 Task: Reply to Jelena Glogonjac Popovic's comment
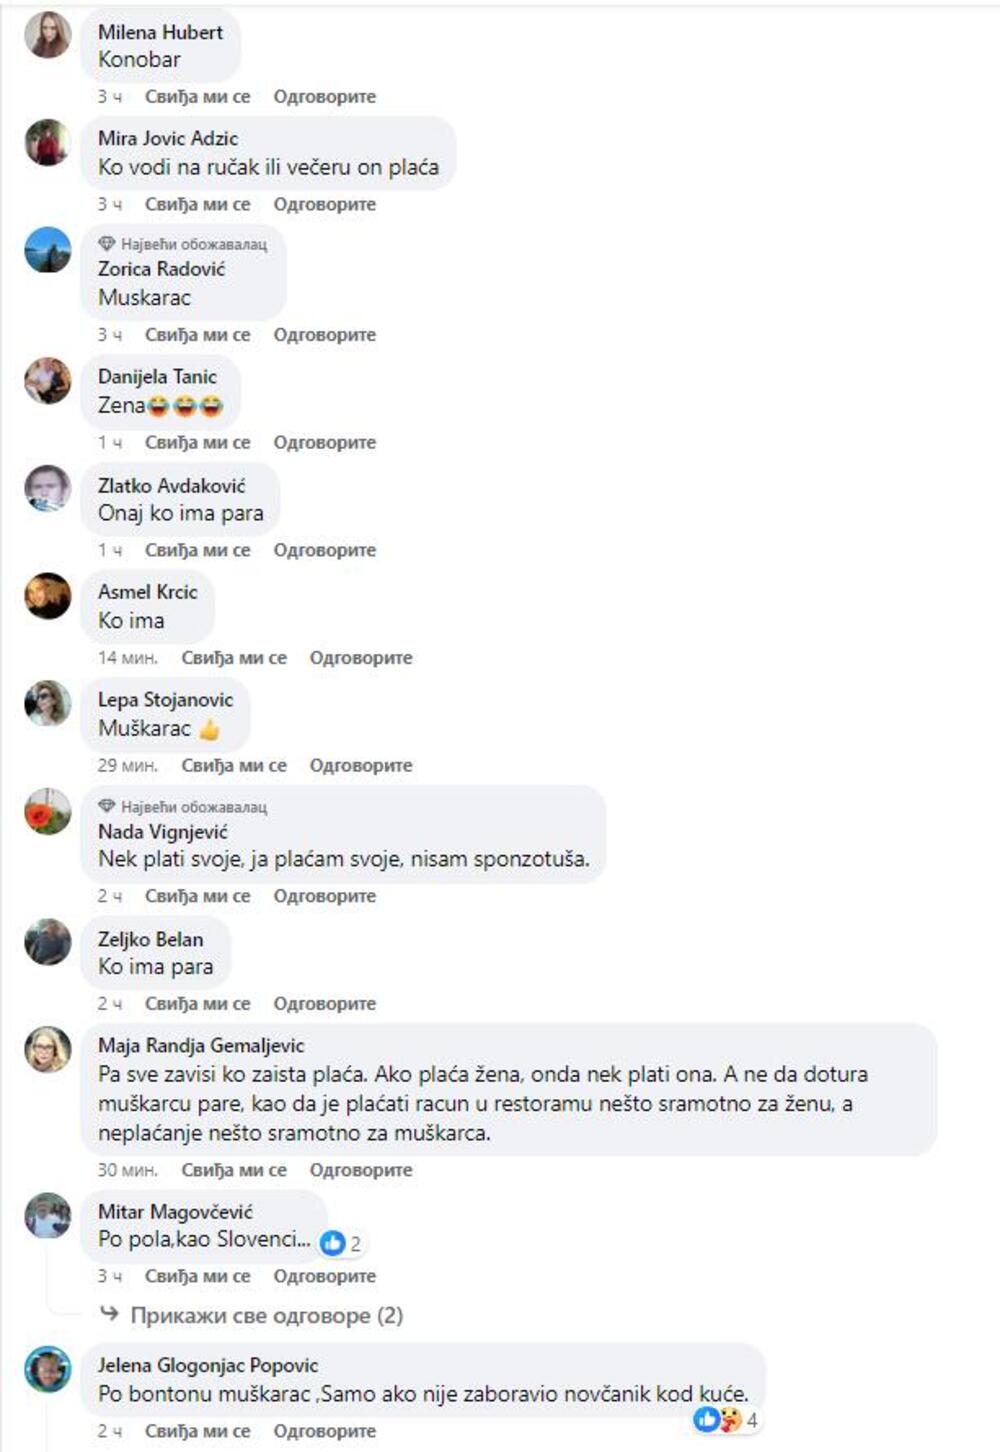click(325, 1431)
